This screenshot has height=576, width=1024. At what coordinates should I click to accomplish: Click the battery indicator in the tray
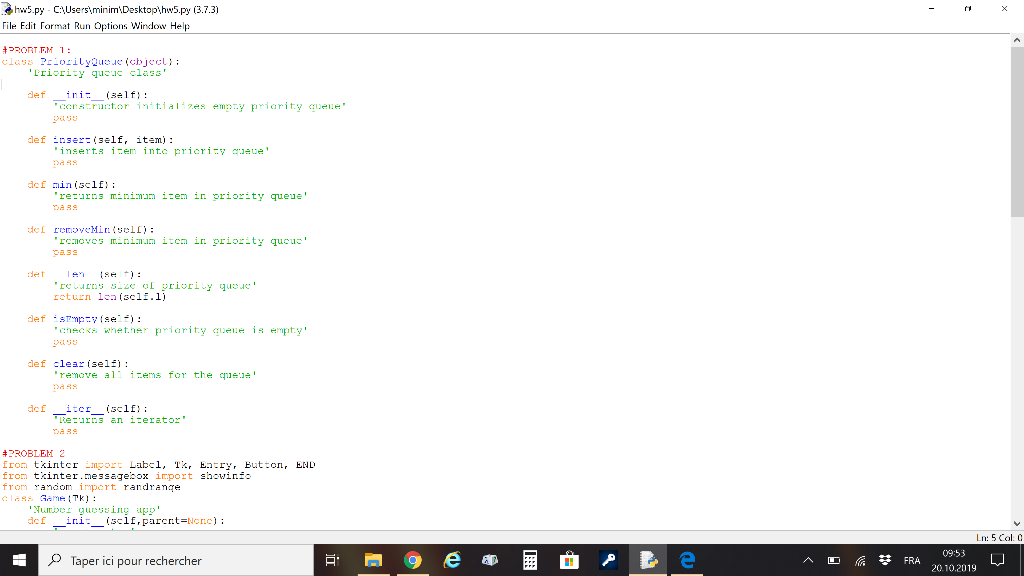[834, 561]
